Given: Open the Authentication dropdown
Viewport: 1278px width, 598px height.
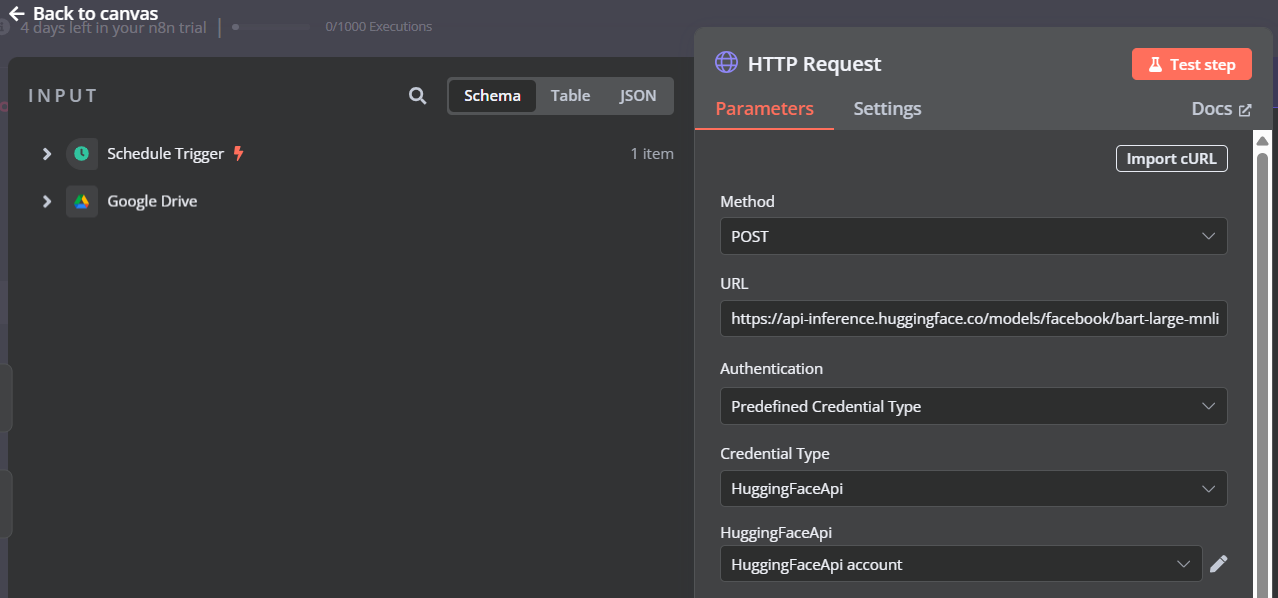Looking at the screenshot, I should 973,406.
